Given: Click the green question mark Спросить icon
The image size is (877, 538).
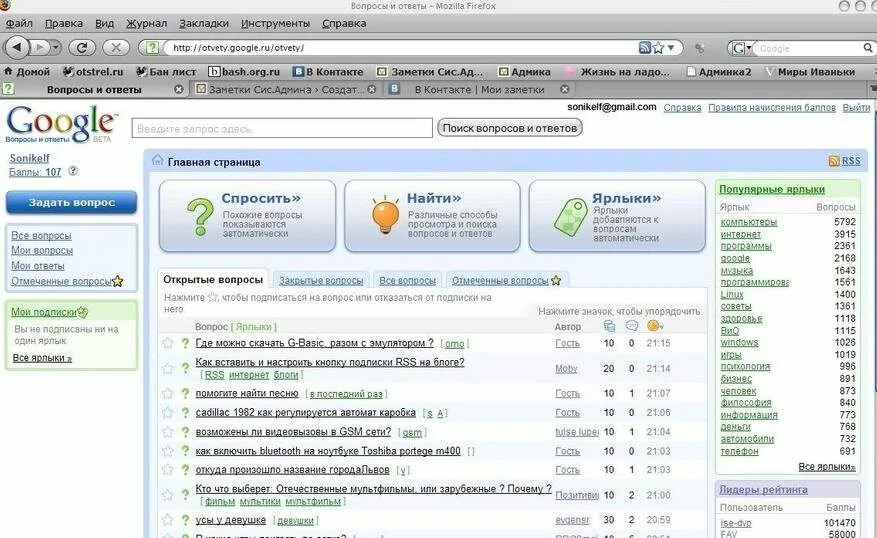Looking at the screenshot, I should (200, 216).
